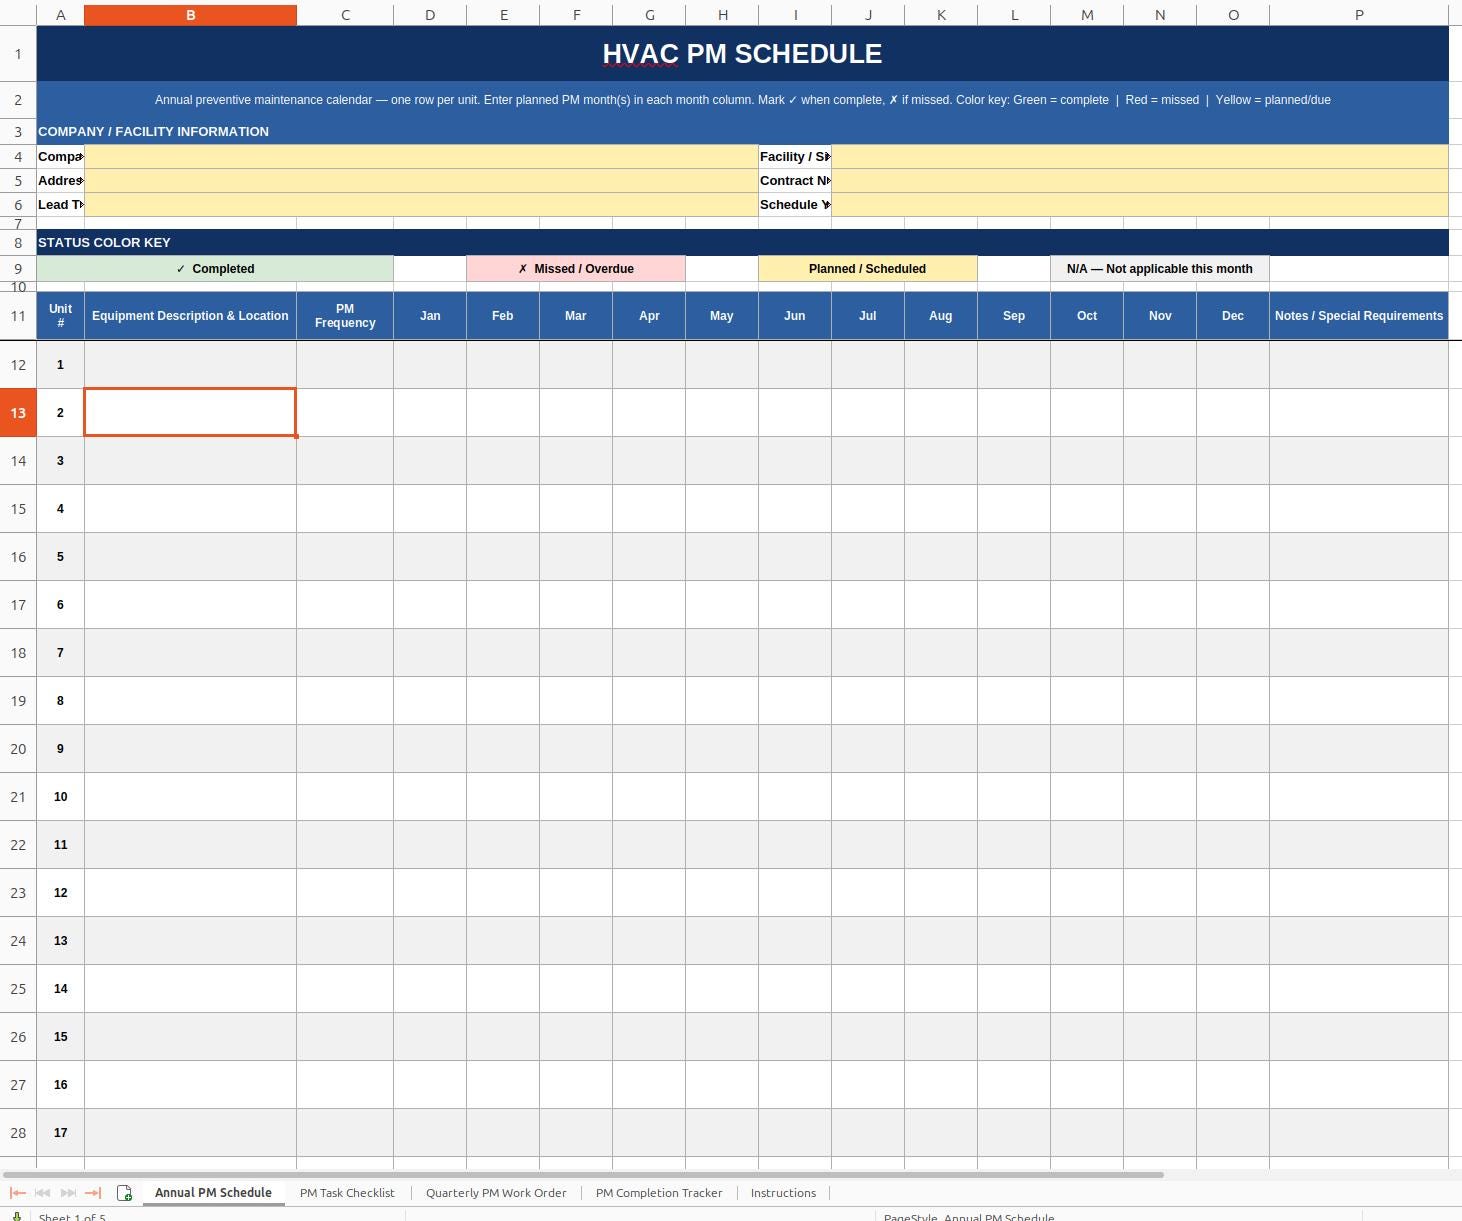Add a new sheet with plus icon

[124, 1193]
